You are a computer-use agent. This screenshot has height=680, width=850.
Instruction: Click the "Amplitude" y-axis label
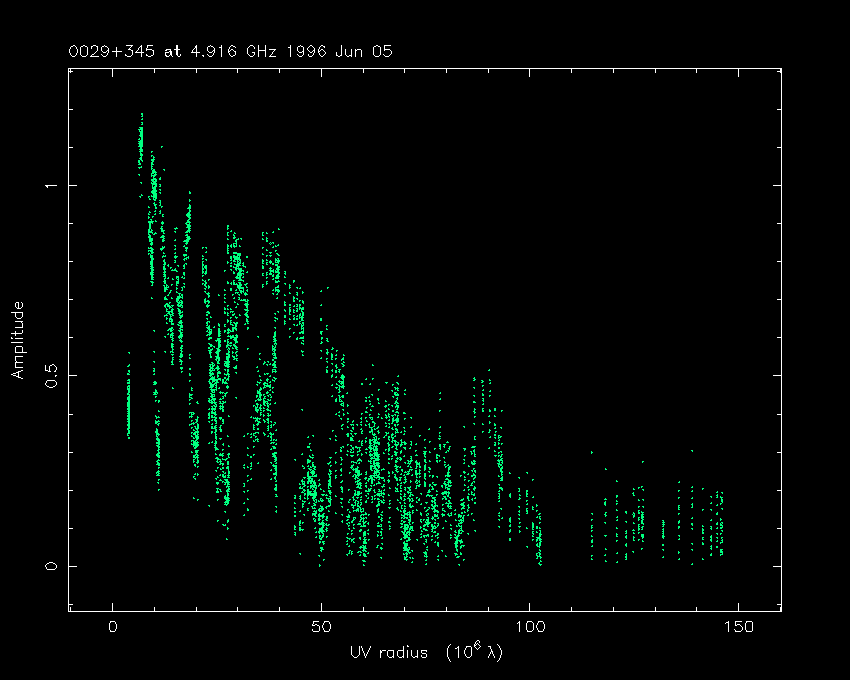(x=17, y=339)
